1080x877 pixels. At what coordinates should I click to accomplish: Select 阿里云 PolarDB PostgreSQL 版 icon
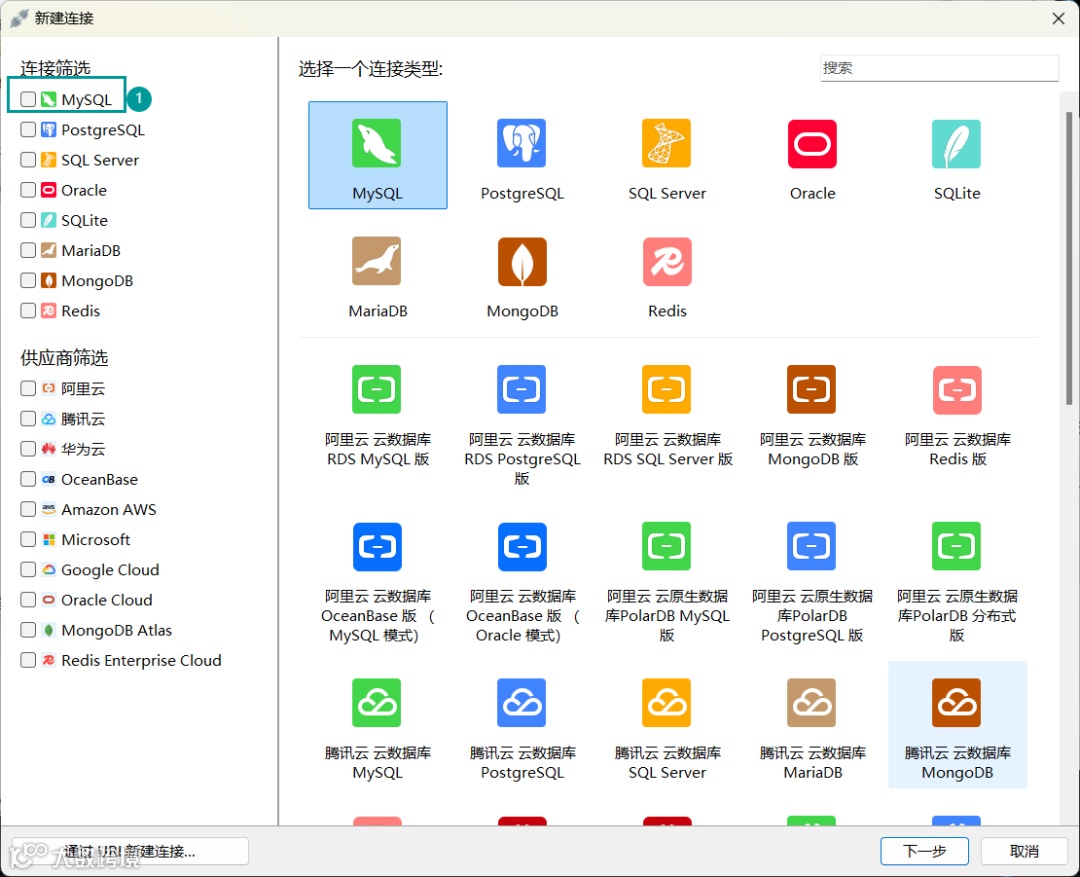(811, 546)
